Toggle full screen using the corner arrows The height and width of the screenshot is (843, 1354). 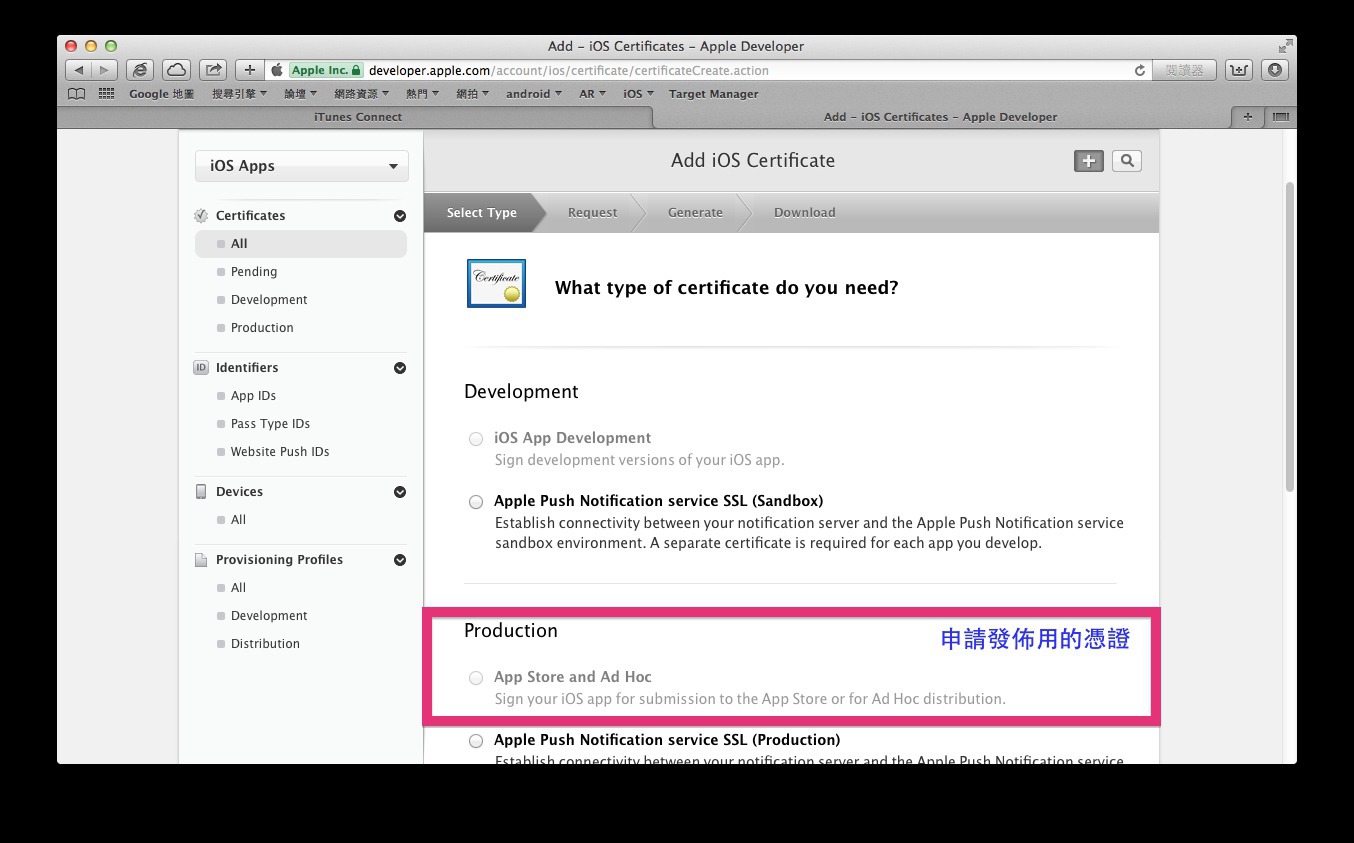click(x=1284, y=46)
